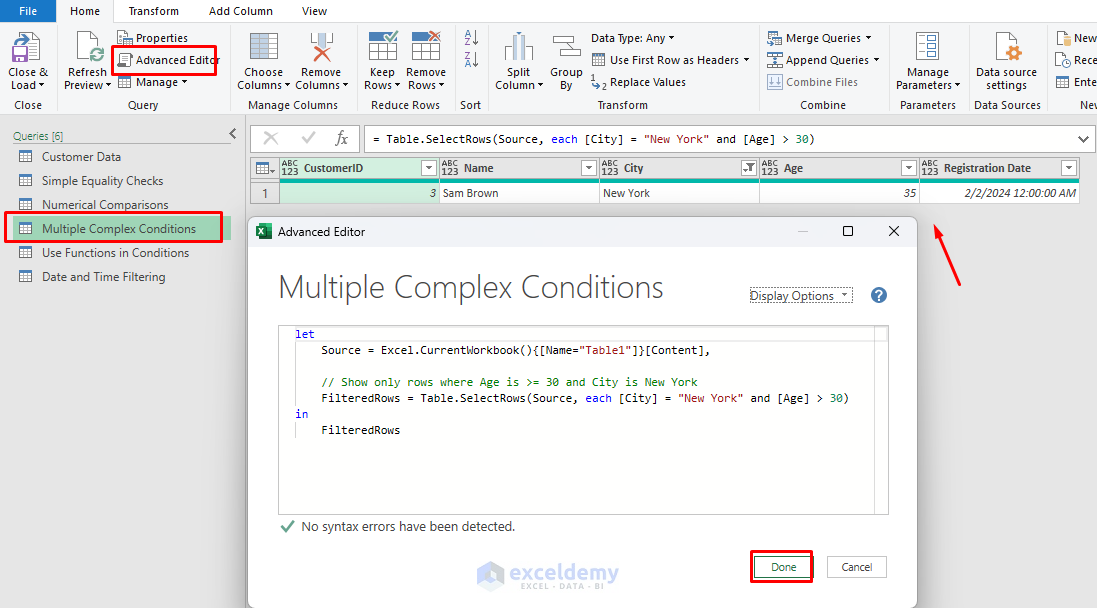Click inside the formula bar text
The height and width of the screenshot is (608, 1097).
click(x=593, y=139)
